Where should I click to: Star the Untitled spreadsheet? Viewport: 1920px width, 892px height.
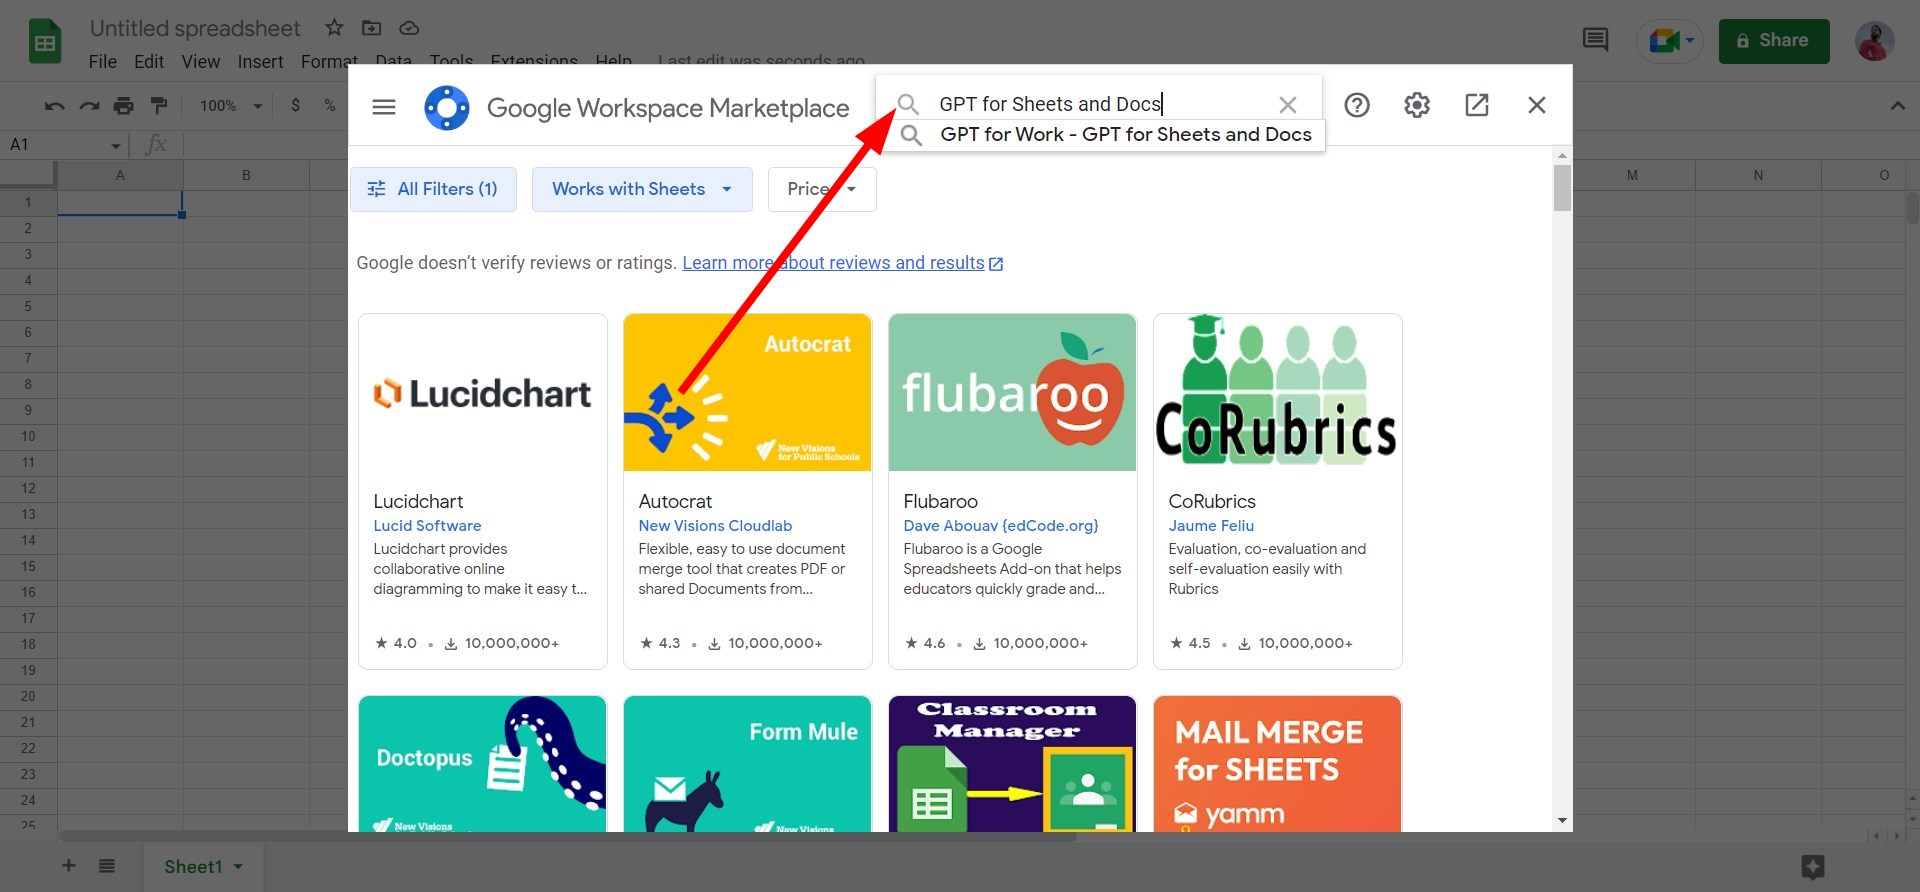(334, 28)
